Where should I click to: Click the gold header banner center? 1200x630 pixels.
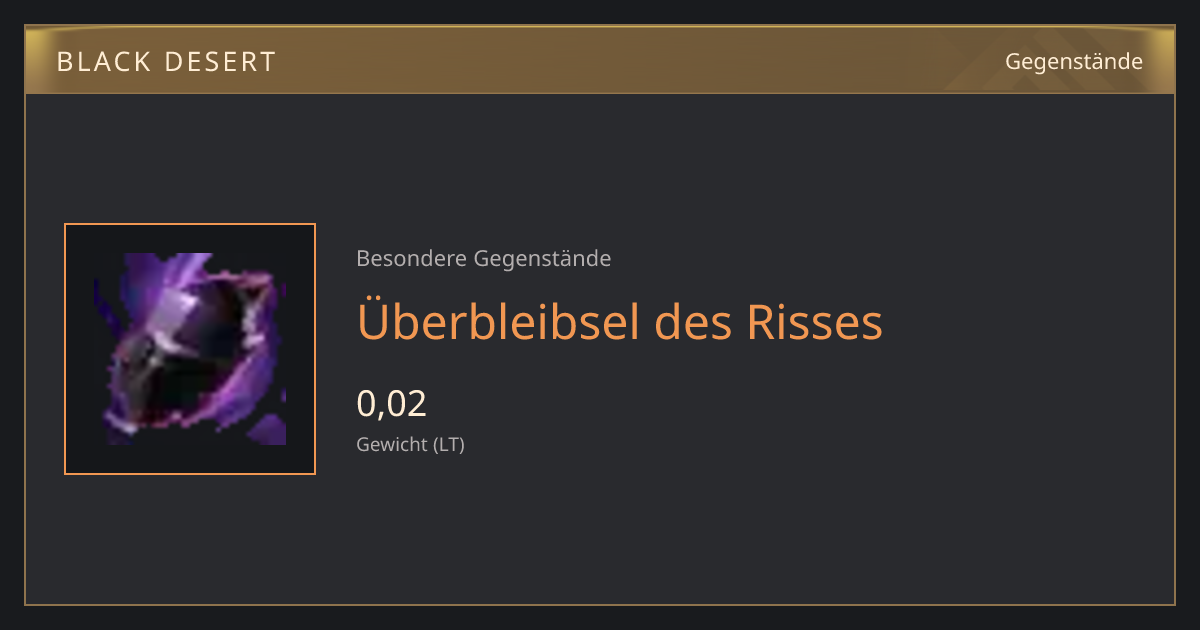tap(600, 61)
